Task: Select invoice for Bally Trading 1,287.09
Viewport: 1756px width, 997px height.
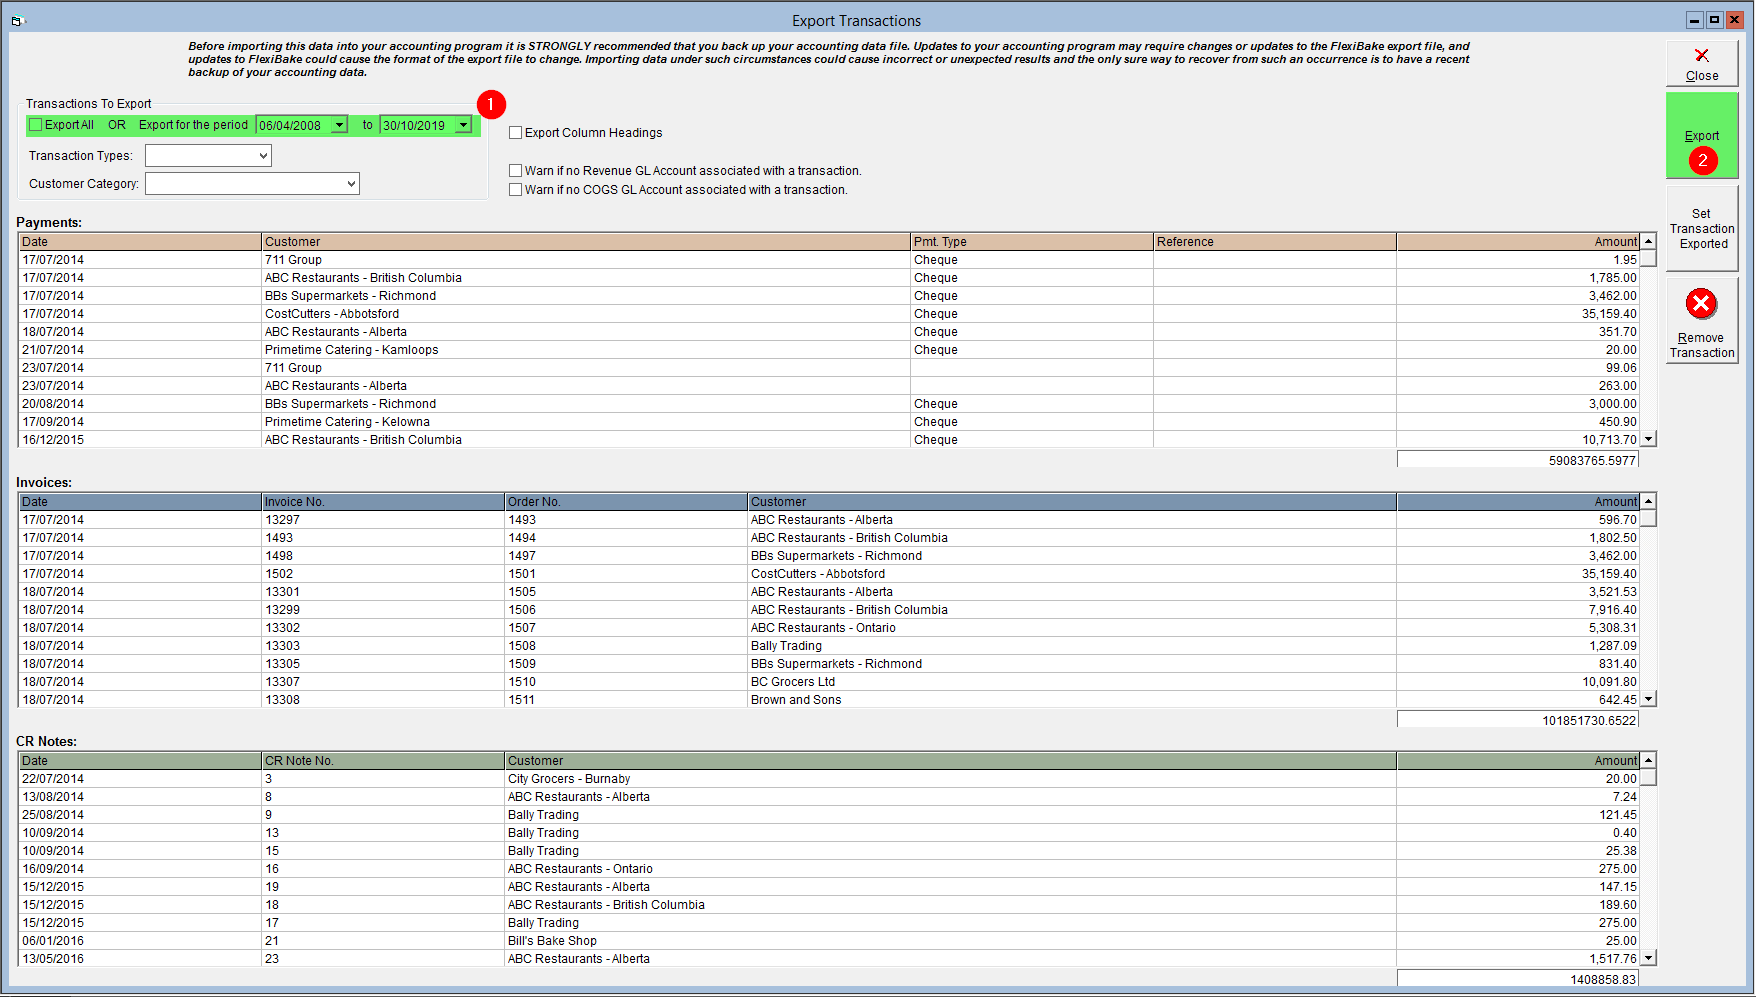Action: click(x=829, y=646)
